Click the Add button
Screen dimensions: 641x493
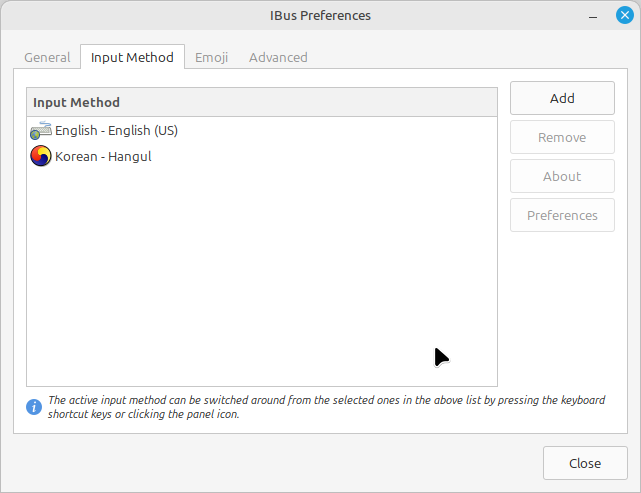pyautogui.click(x=562, y=98)
